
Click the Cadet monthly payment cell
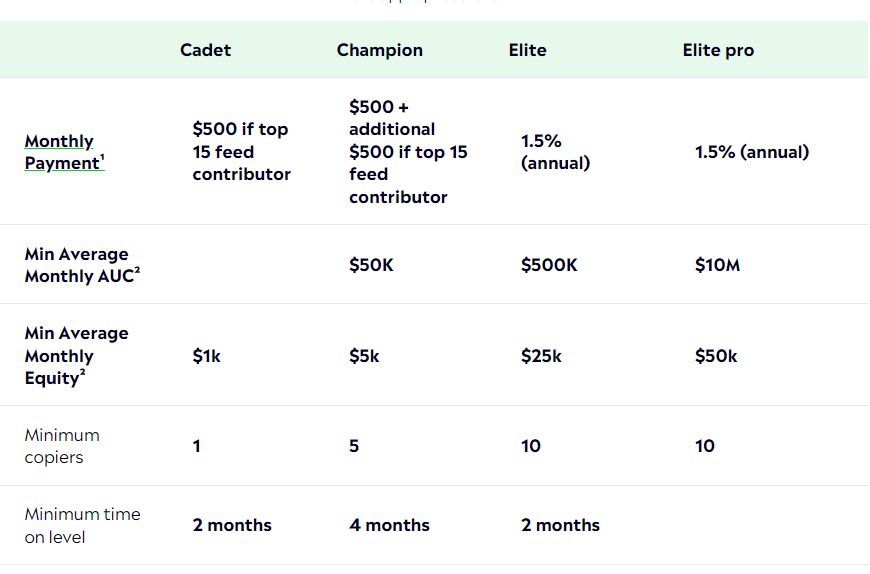[241, 152]
